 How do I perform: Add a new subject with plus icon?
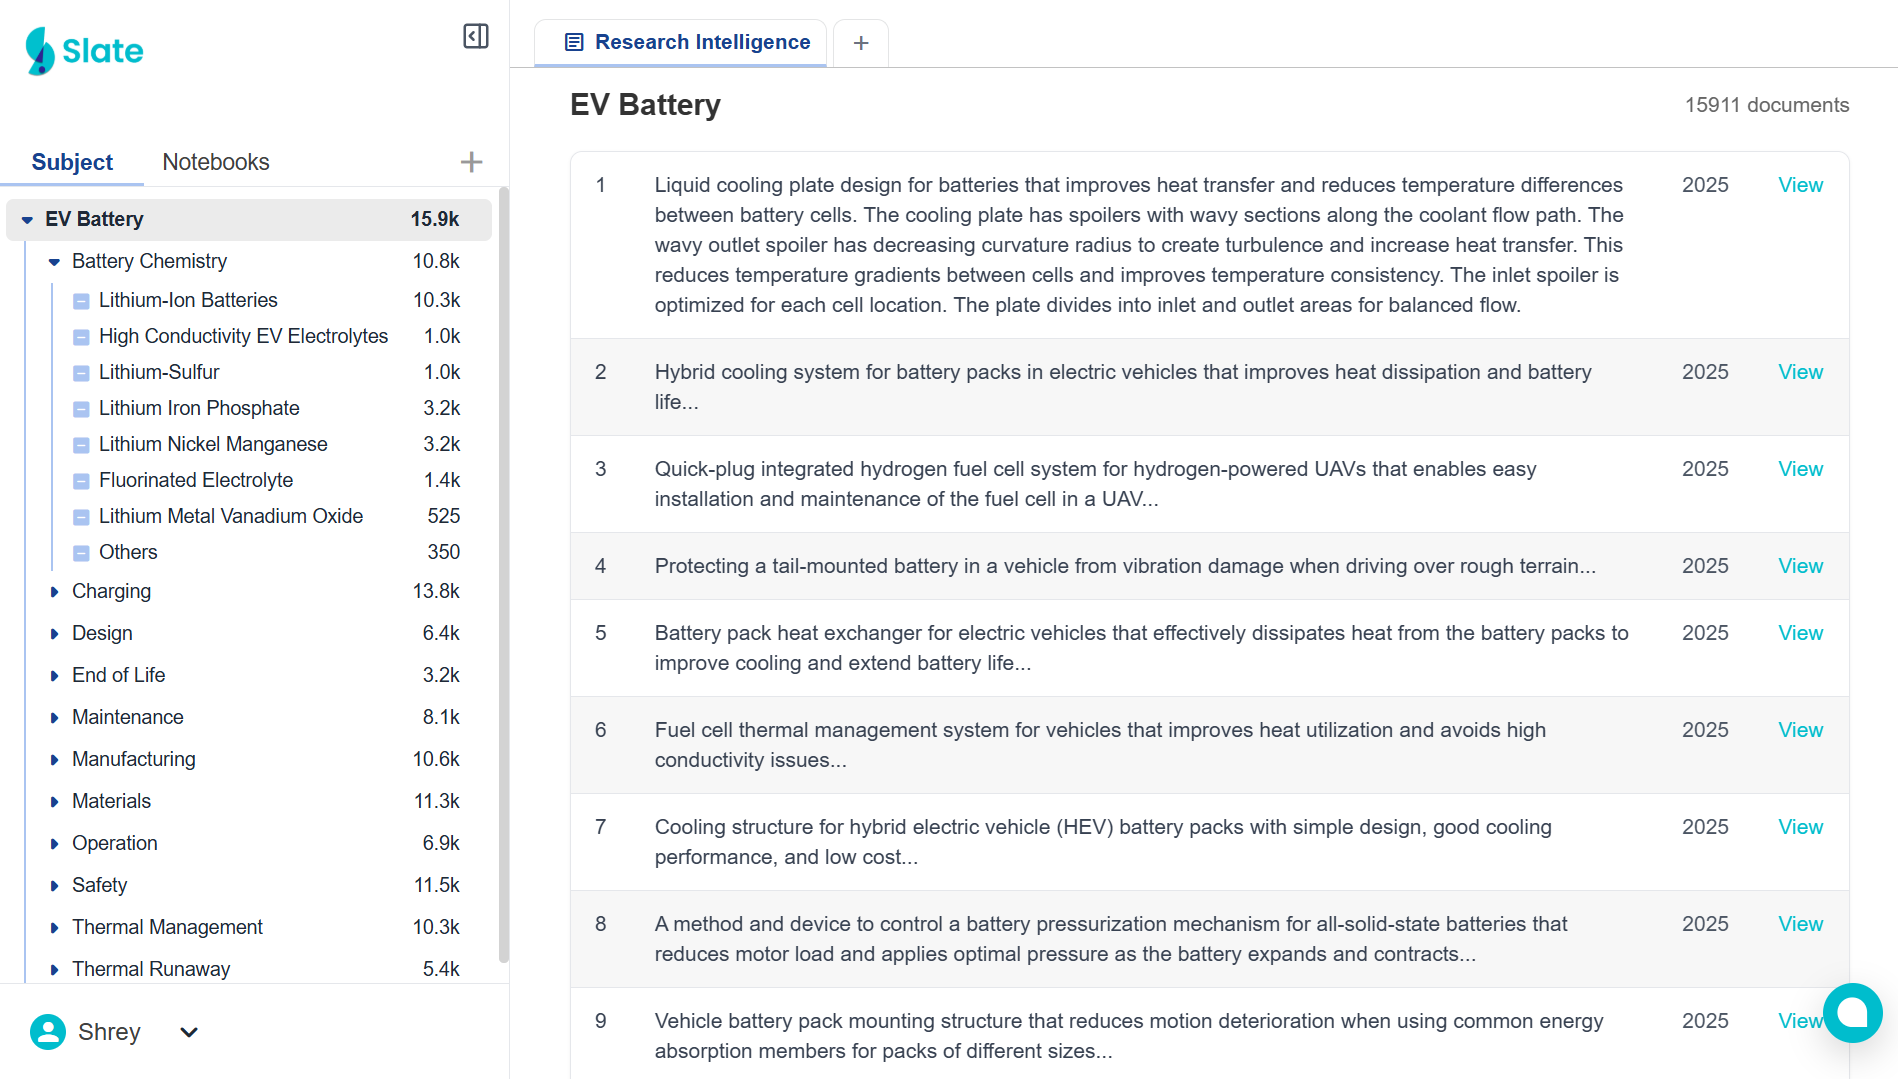tap(471, 162)
